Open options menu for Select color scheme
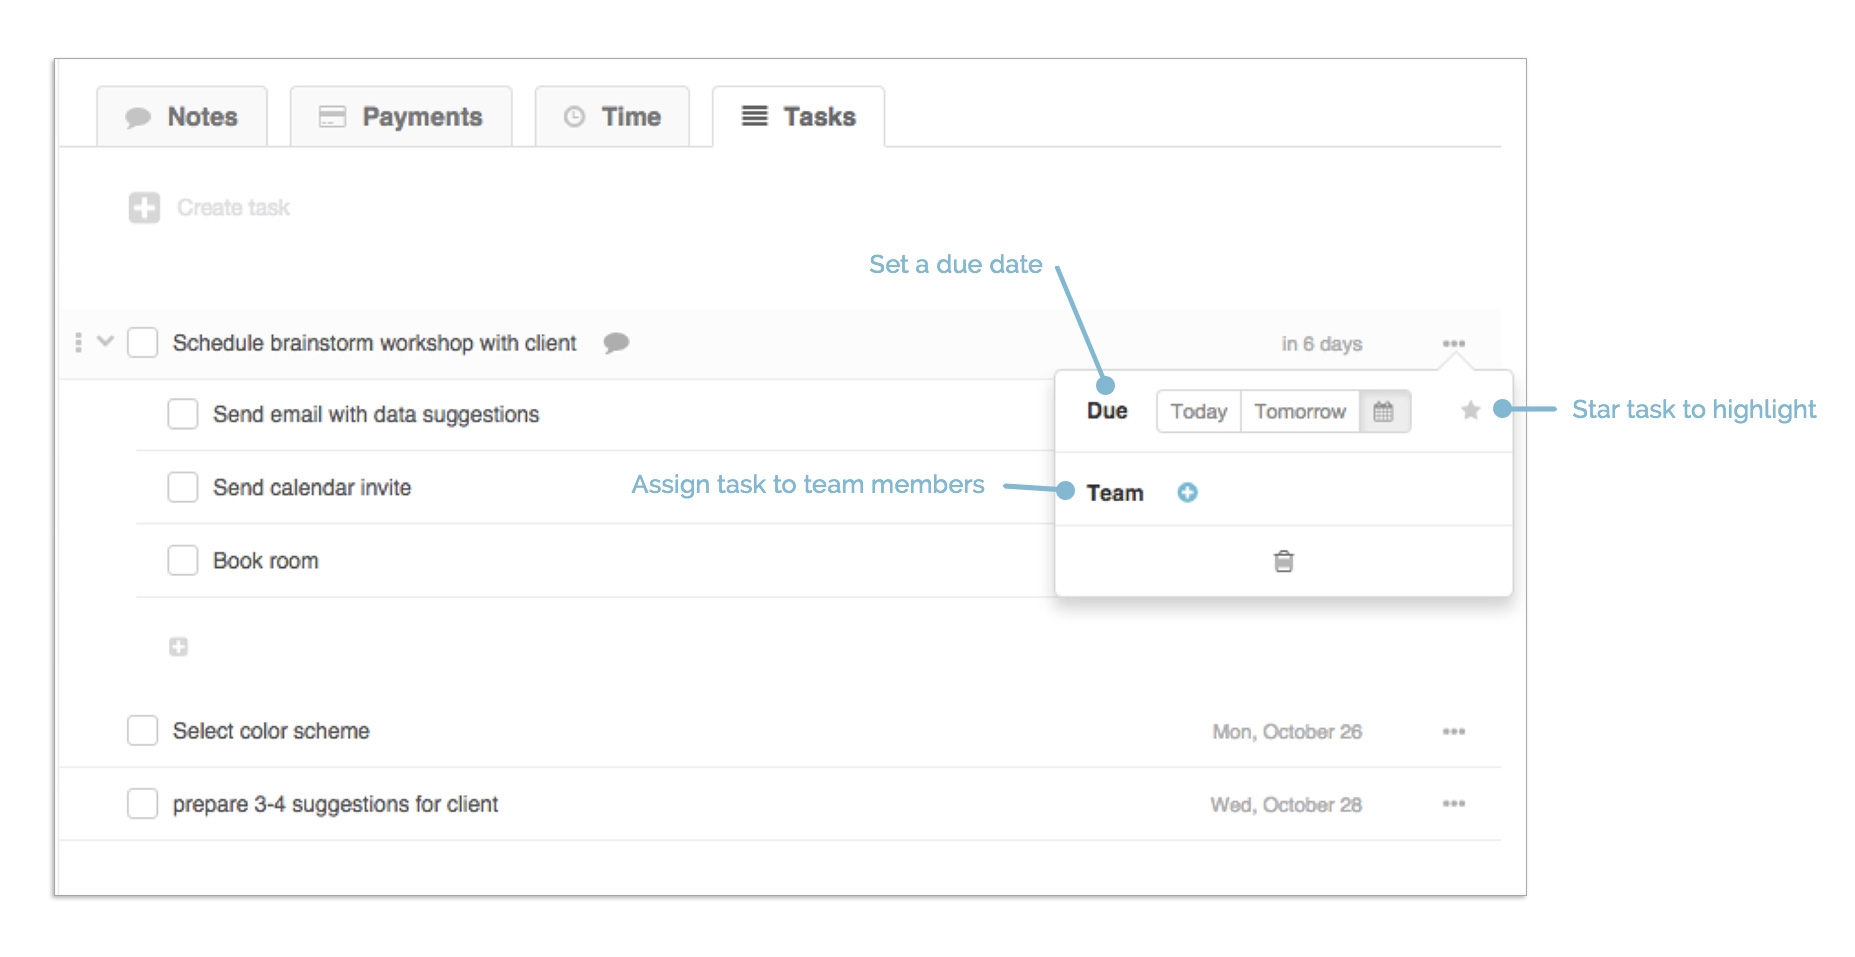1855x957 pixels. 1454,731
